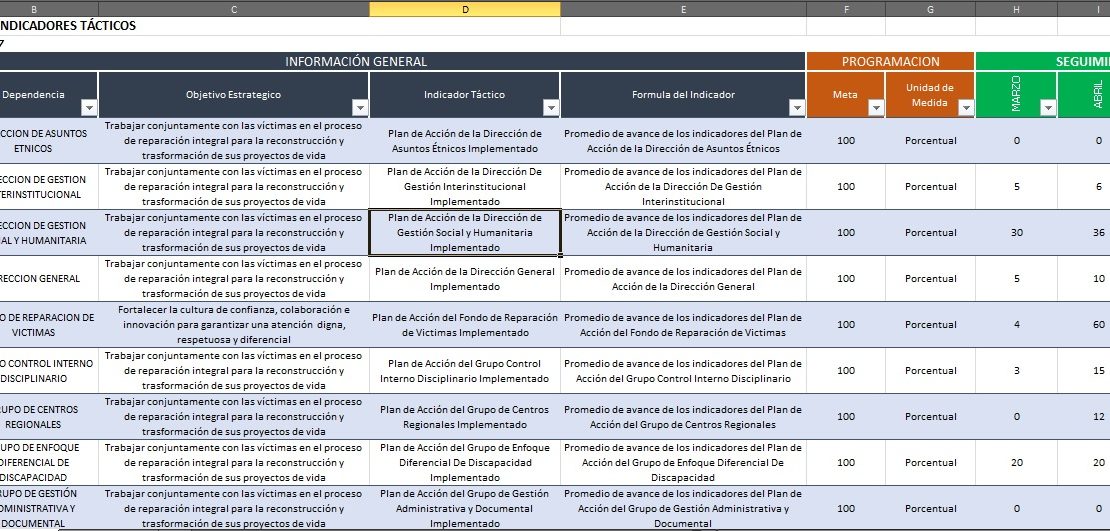Open the Objetivo Estrategico filter dropdown
Viewport: 1110px width, 531px height.
point(360,108)
